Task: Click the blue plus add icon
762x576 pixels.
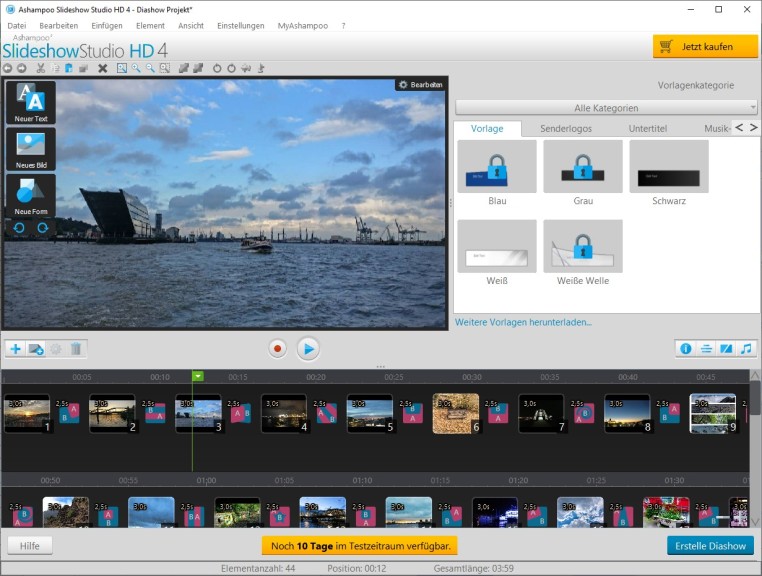Action: 15,348
